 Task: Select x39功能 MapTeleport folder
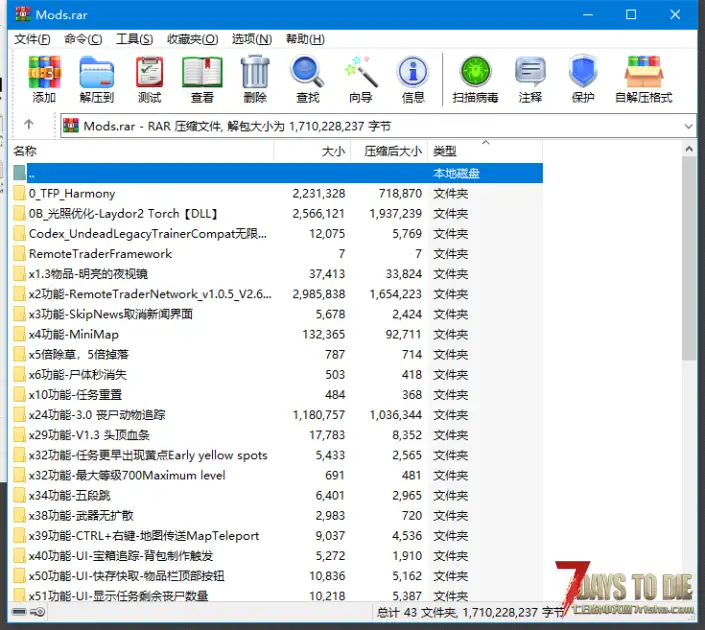point(144,536)
